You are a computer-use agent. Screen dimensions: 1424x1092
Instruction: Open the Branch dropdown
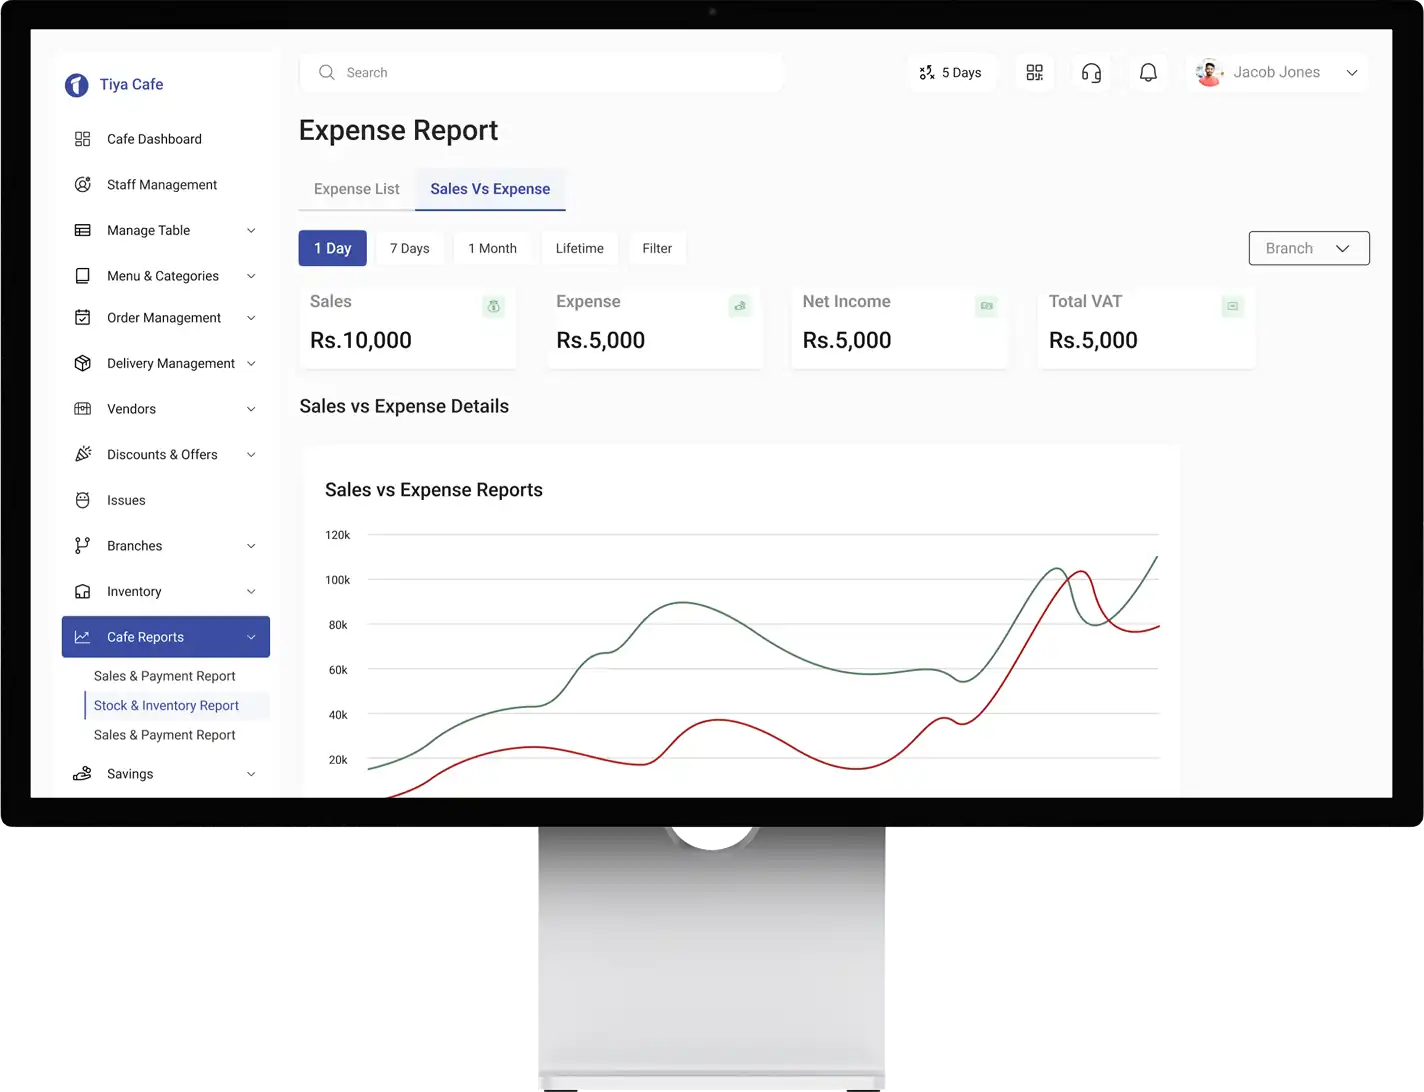(1308, 248)
